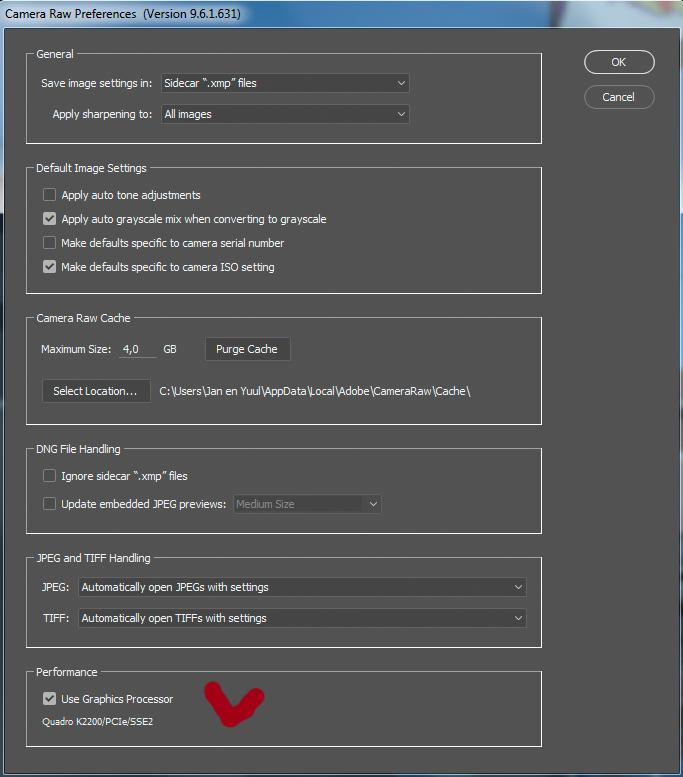Enable Update embedded JPEG previews checkbox
This screenshot has width=683, height=777.
tap(50, 504)
